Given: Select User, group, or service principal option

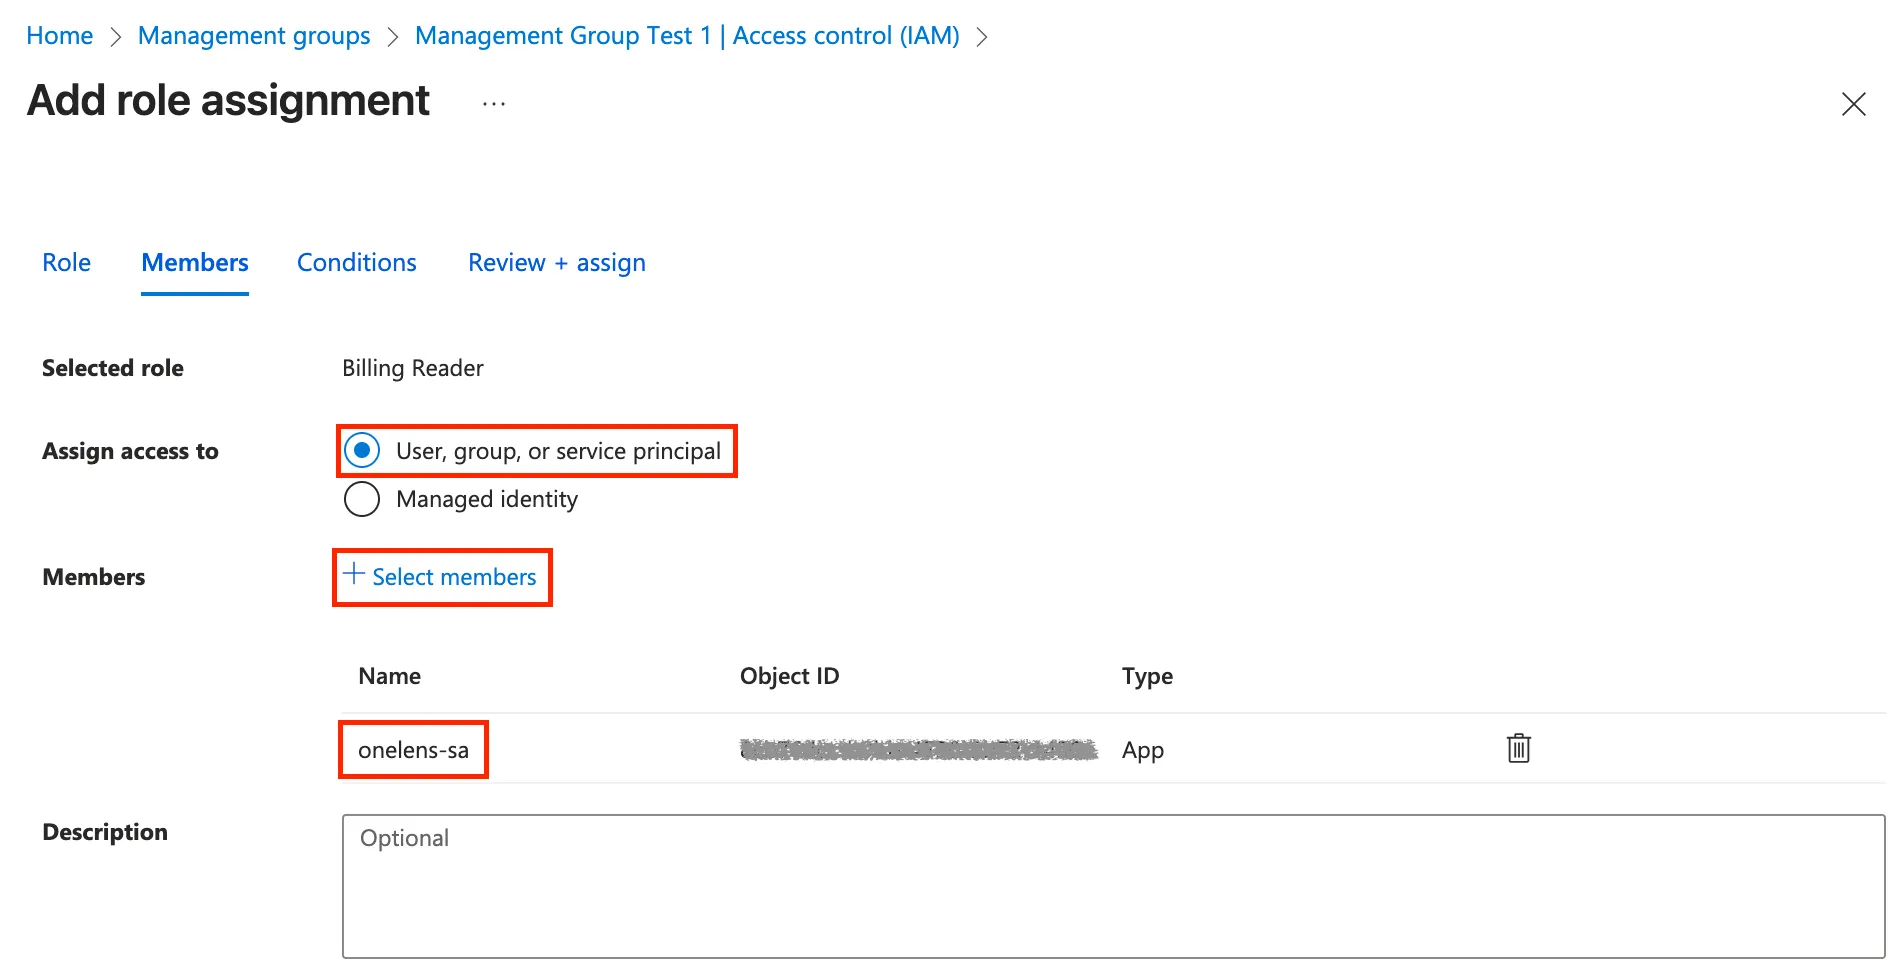Looking at the screenshot, I should click(x=362, y=451).
